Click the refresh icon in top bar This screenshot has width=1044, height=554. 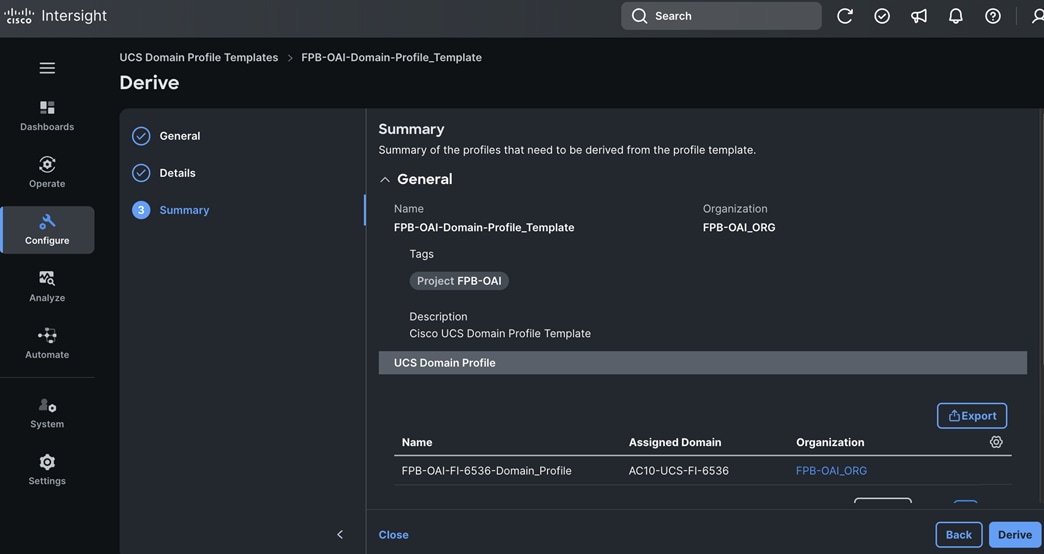[844, 16]
